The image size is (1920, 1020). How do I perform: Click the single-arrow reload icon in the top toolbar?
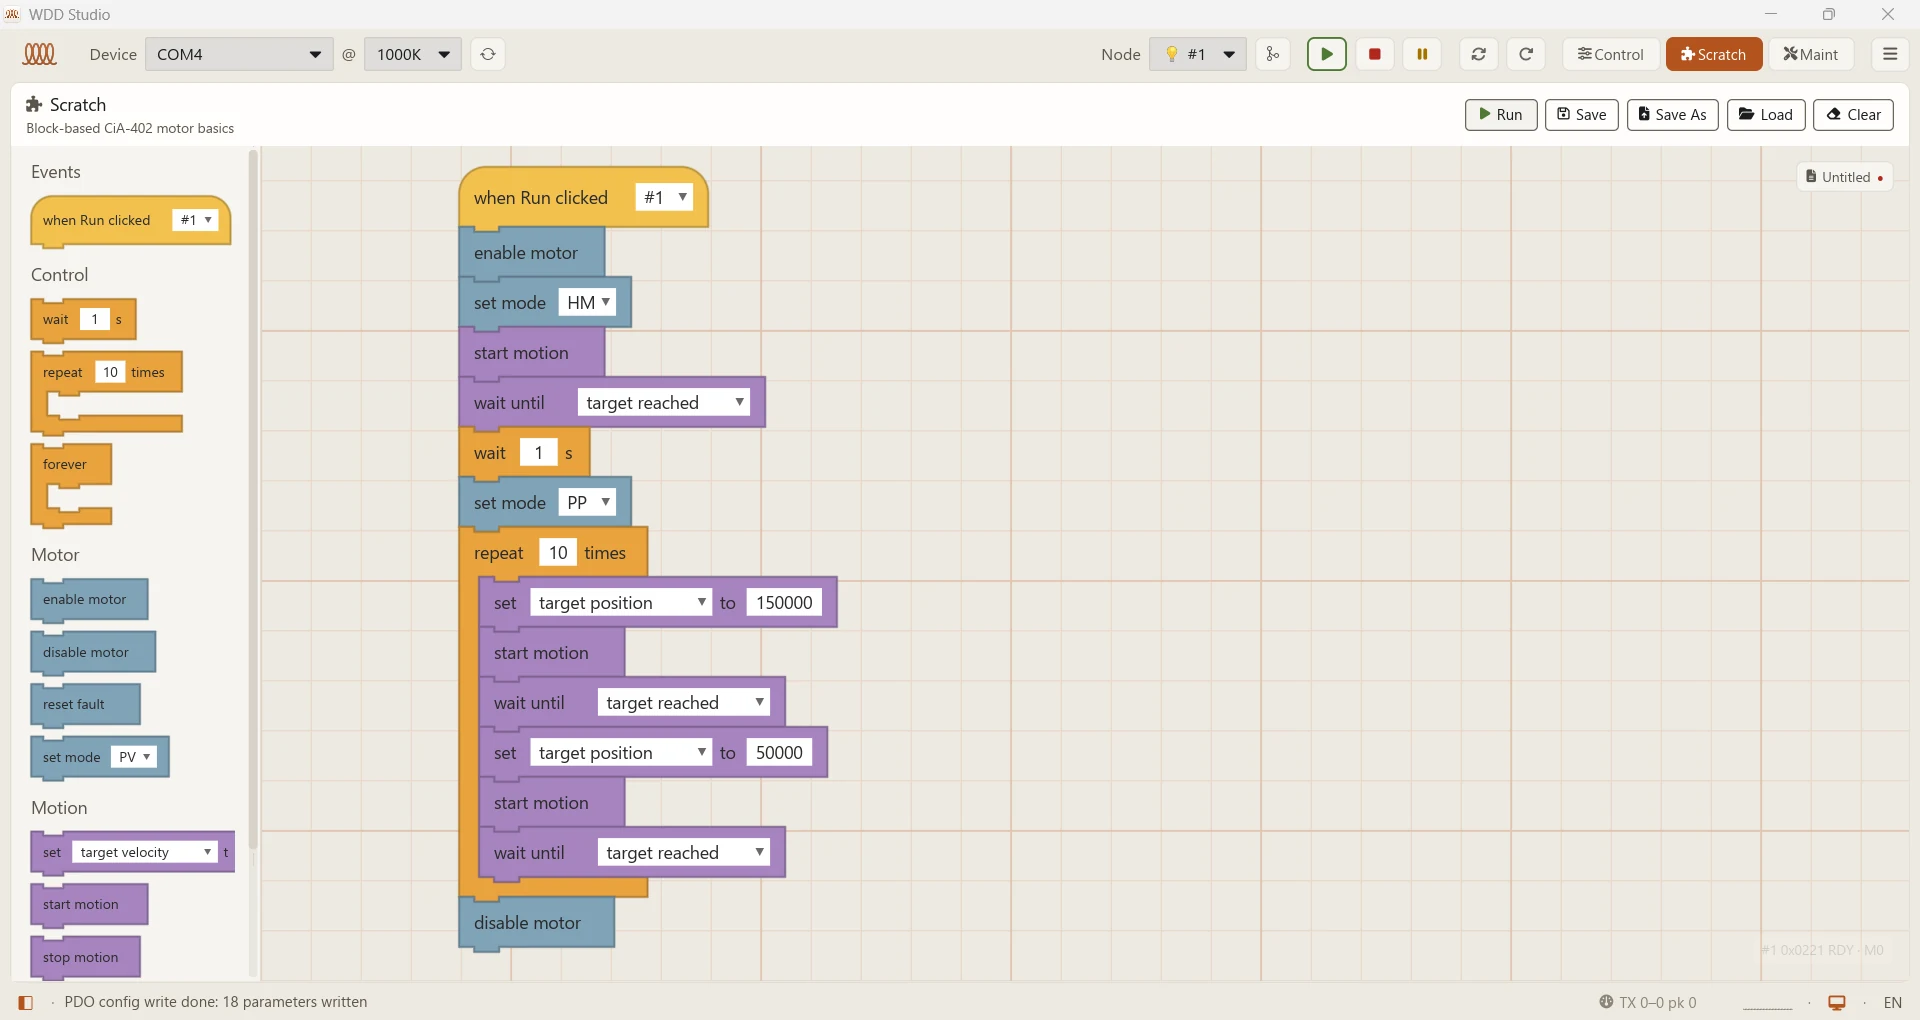1527,54
